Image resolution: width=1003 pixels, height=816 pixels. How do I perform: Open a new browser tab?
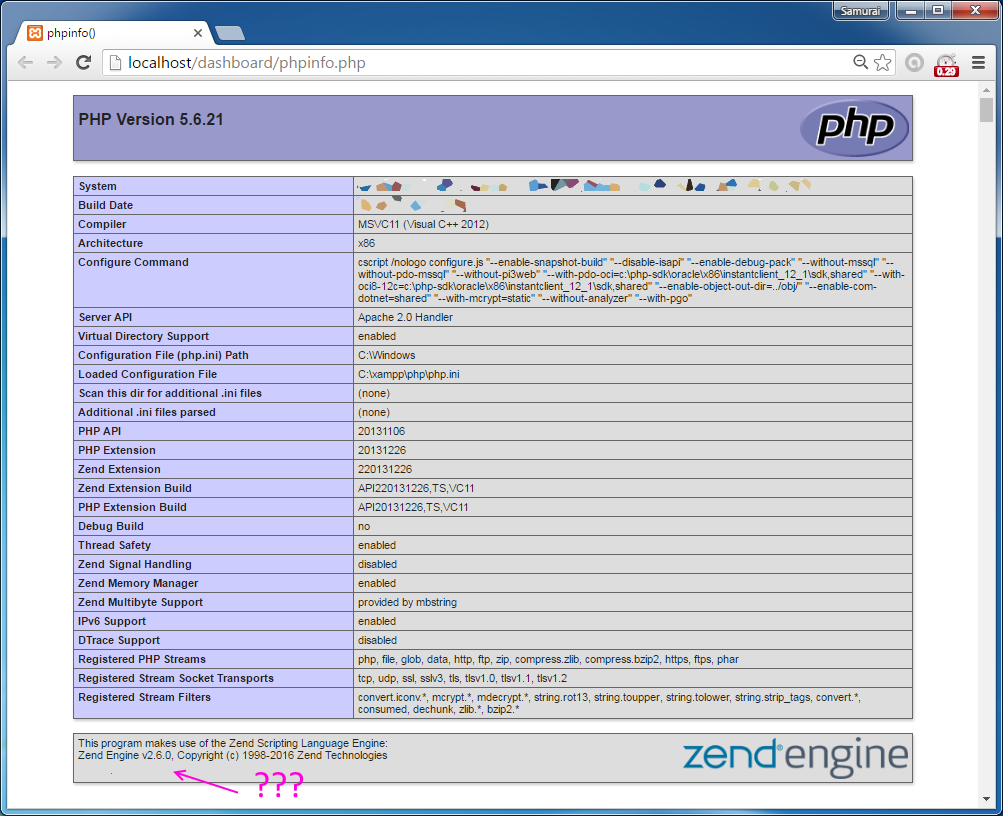click(230, 33)
